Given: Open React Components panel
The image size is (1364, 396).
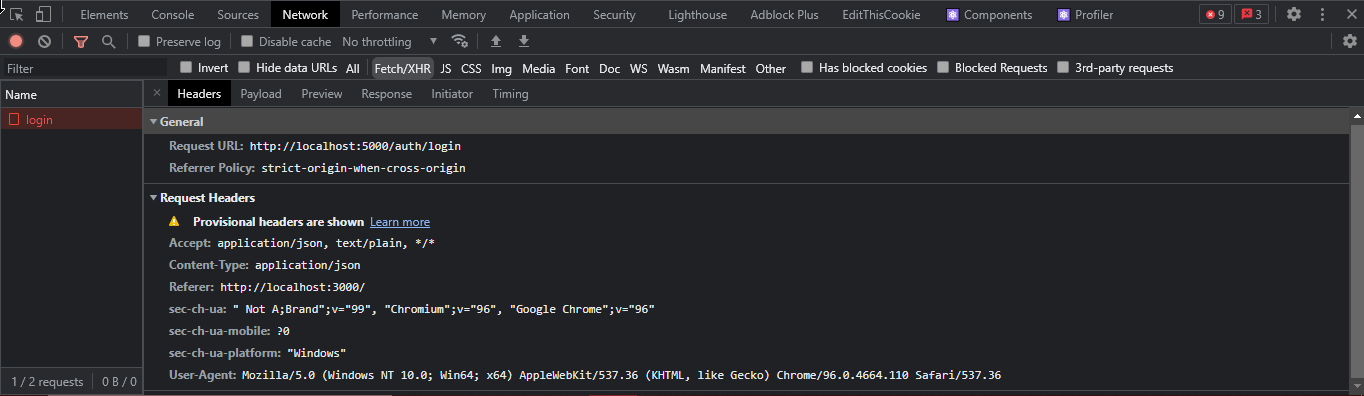Looking at the screenshot, I should click(989, 14).
